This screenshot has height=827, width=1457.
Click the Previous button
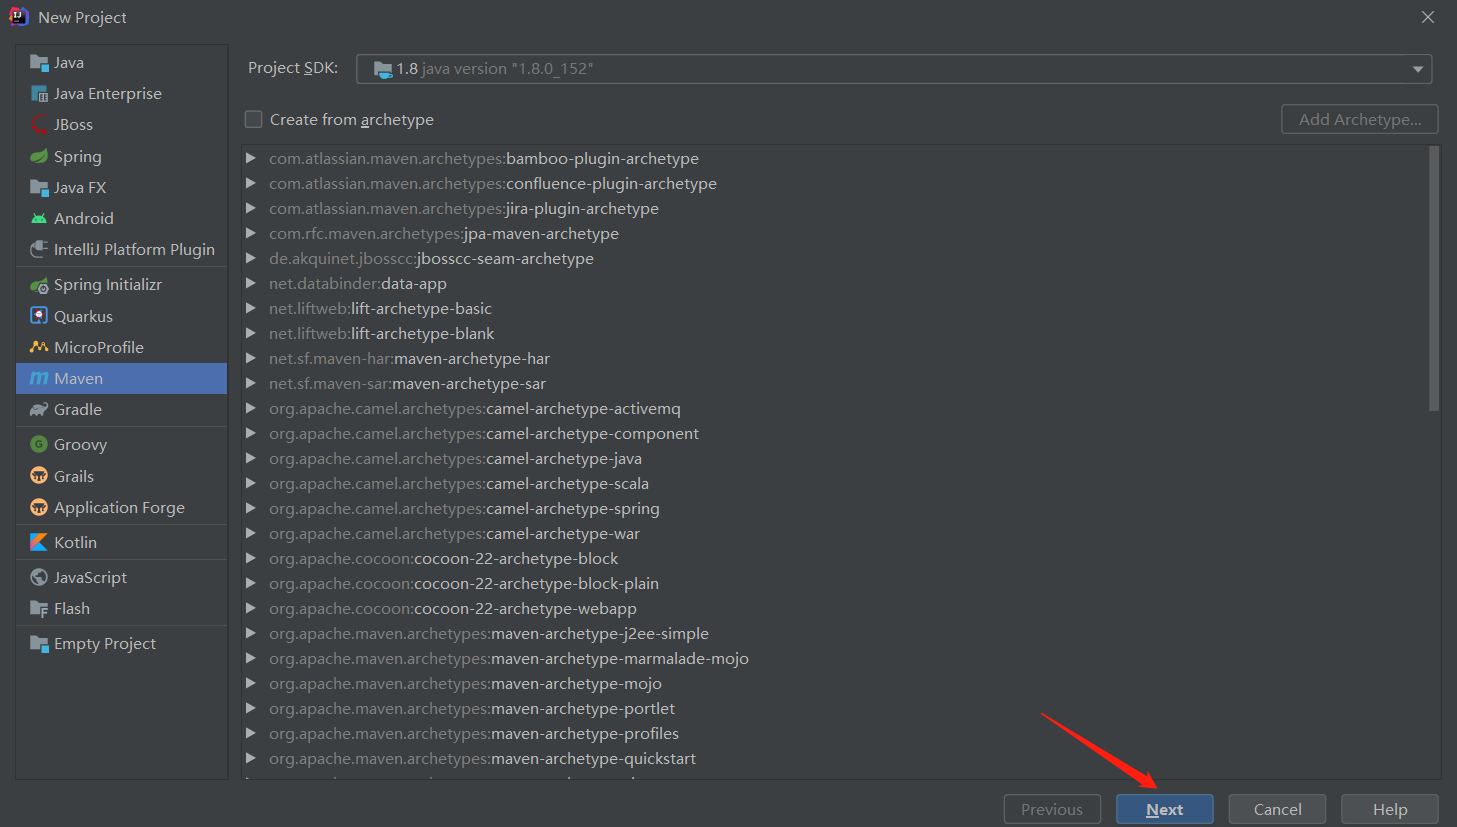click(x=1052, y=809)
